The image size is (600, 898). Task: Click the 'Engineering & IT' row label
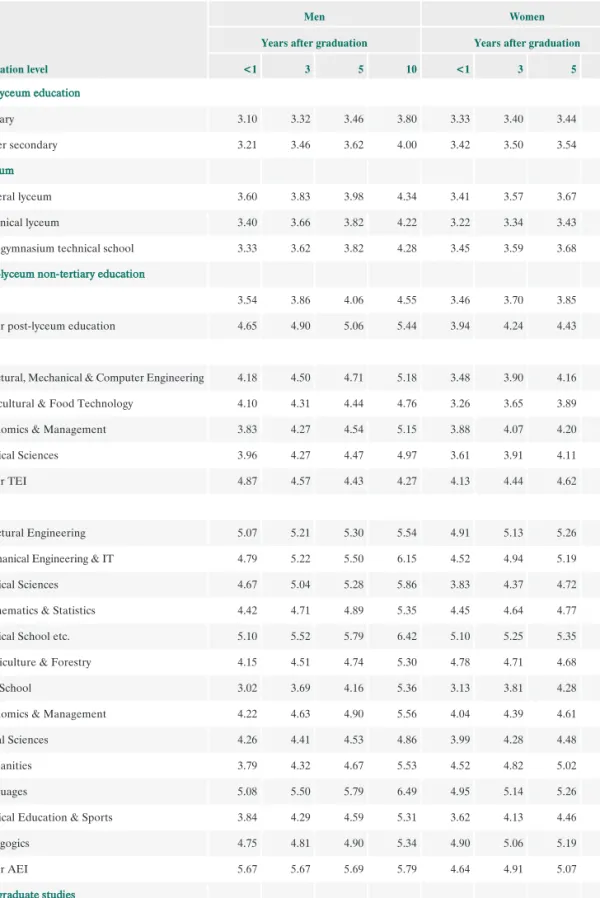[74, 558]
